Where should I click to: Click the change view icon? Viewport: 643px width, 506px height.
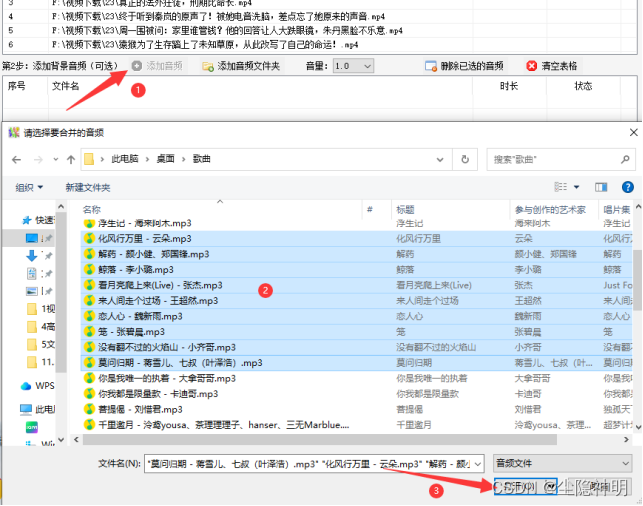(561, 187)
